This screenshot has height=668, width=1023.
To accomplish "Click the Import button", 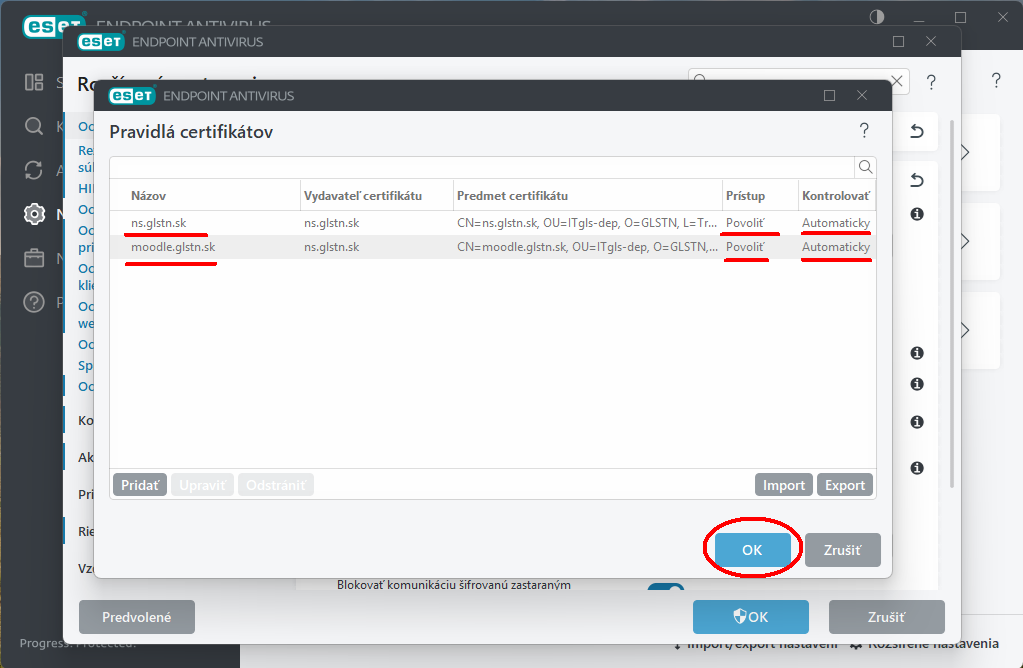I will click(783, 485).
